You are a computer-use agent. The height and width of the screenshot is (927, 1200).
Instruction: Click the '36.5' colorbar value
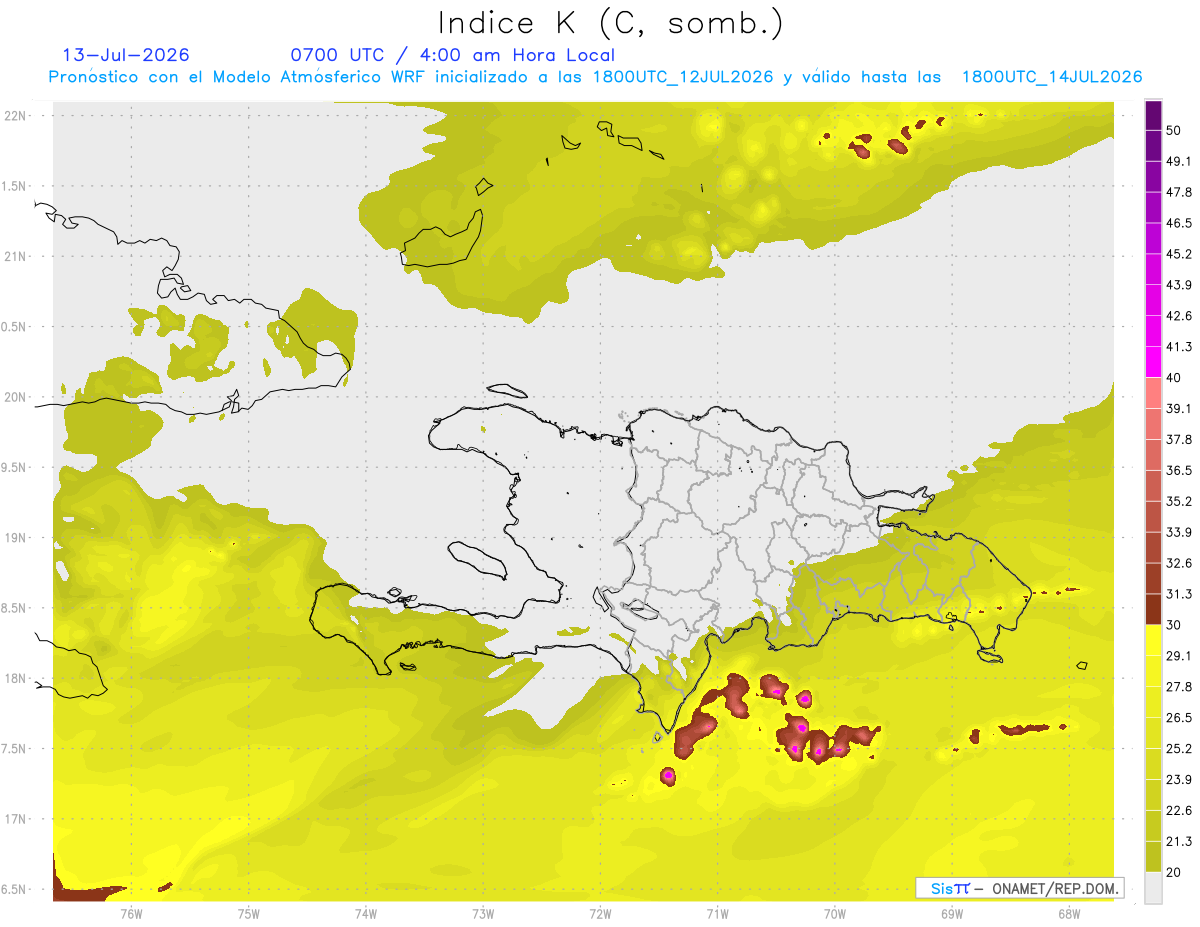point(1179,471)
